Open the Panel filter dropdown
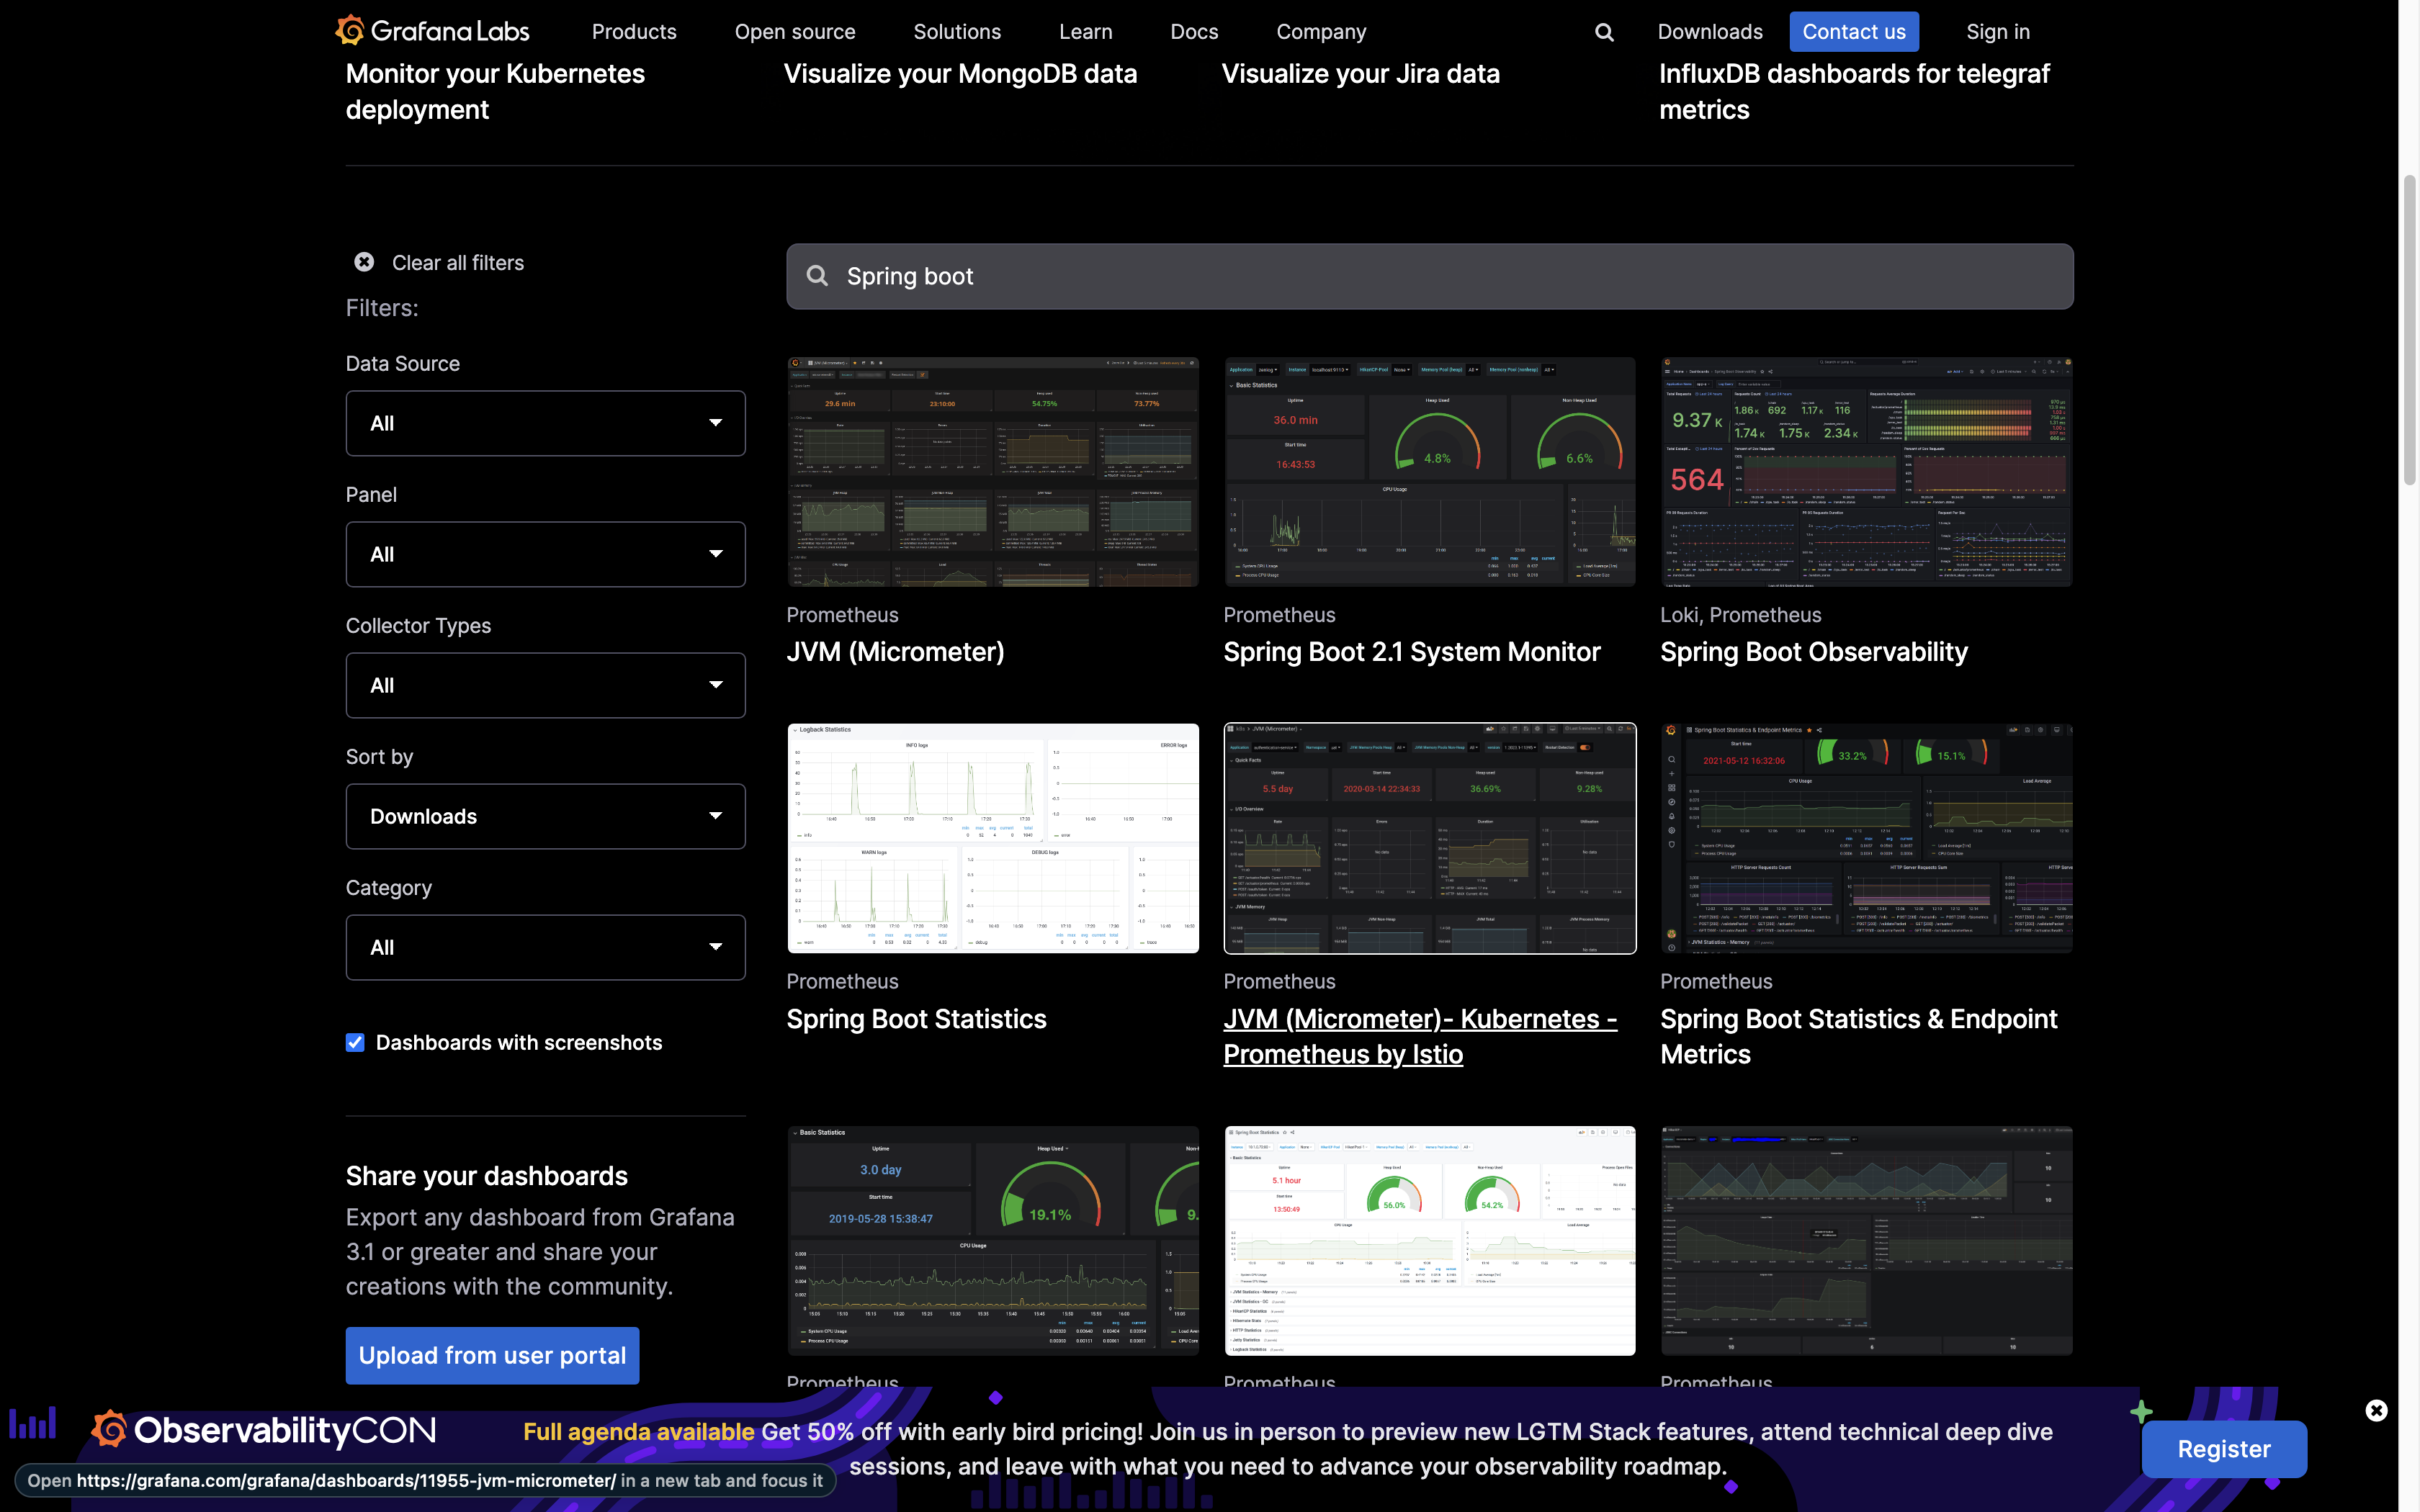Image resolution: width=2420 pixels, height=1512 pixels. point(545,554)
